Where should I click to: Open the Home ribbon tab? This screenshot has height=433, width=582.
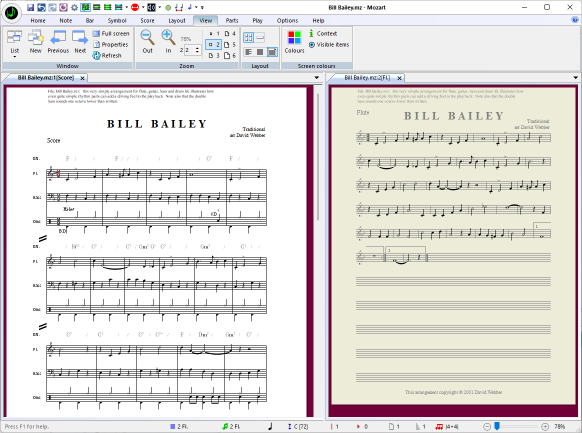click(x=38, y=20)
